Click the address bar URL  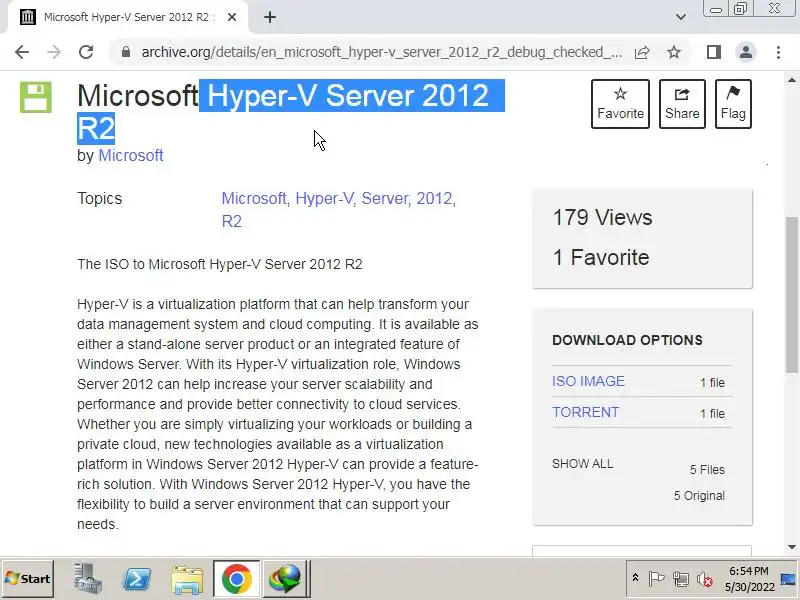point(382,52)
